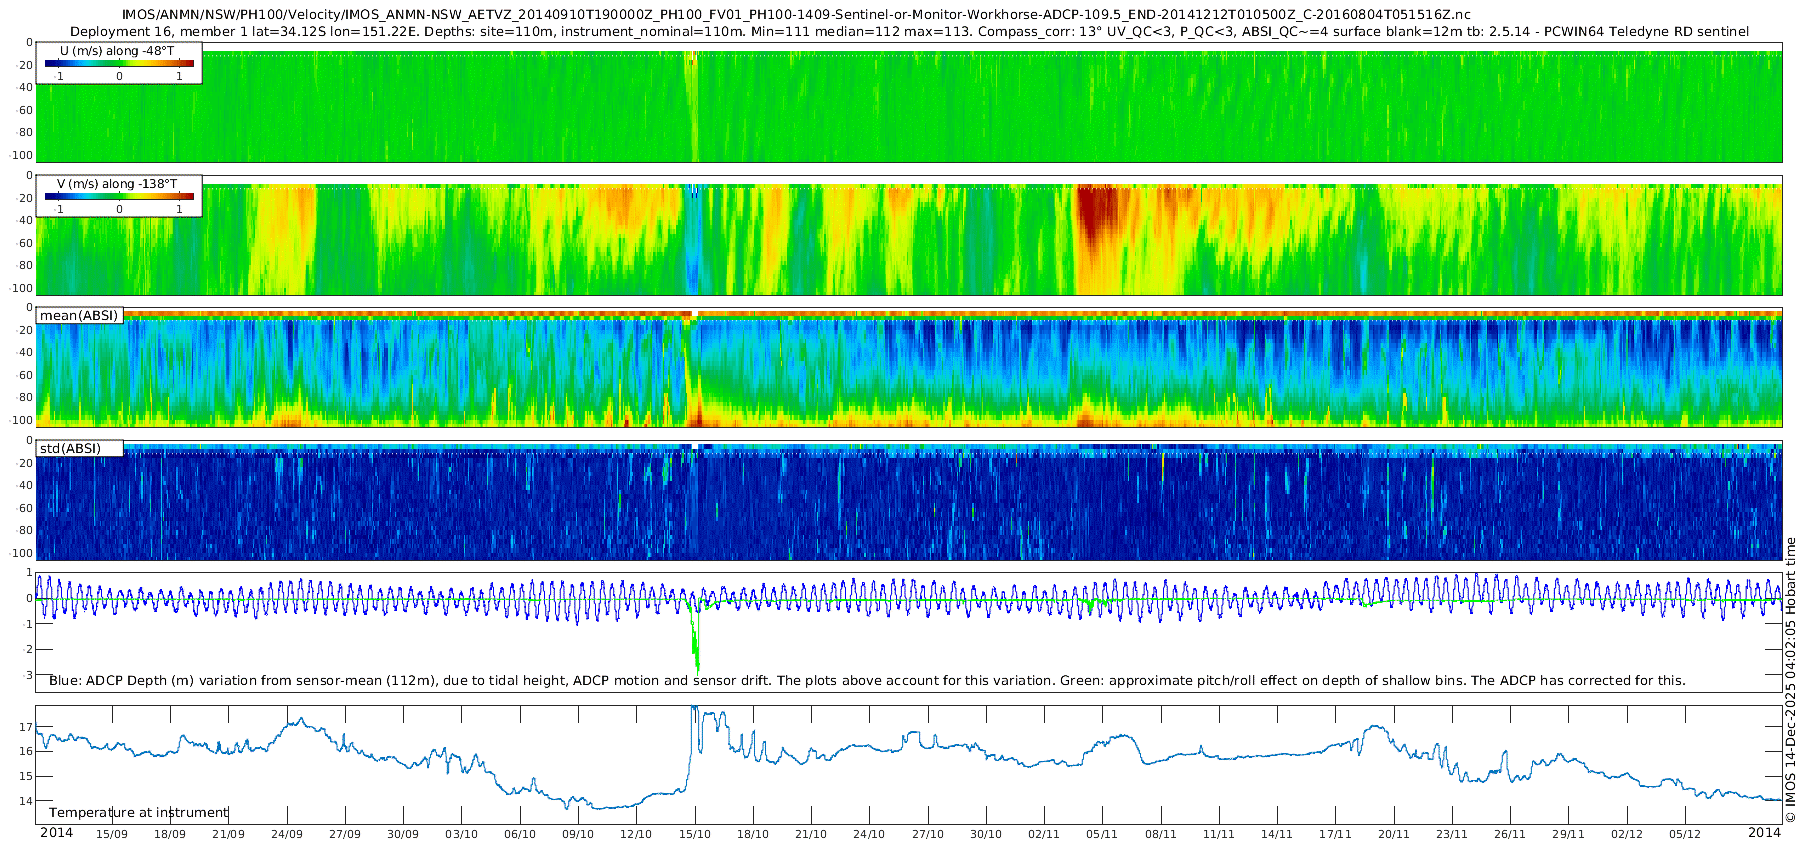Screen dimensions: 1800x850
Task: Click the vertical '© IMOS 14-Dec-2025' timestamp text
Action: [1791, 680]
